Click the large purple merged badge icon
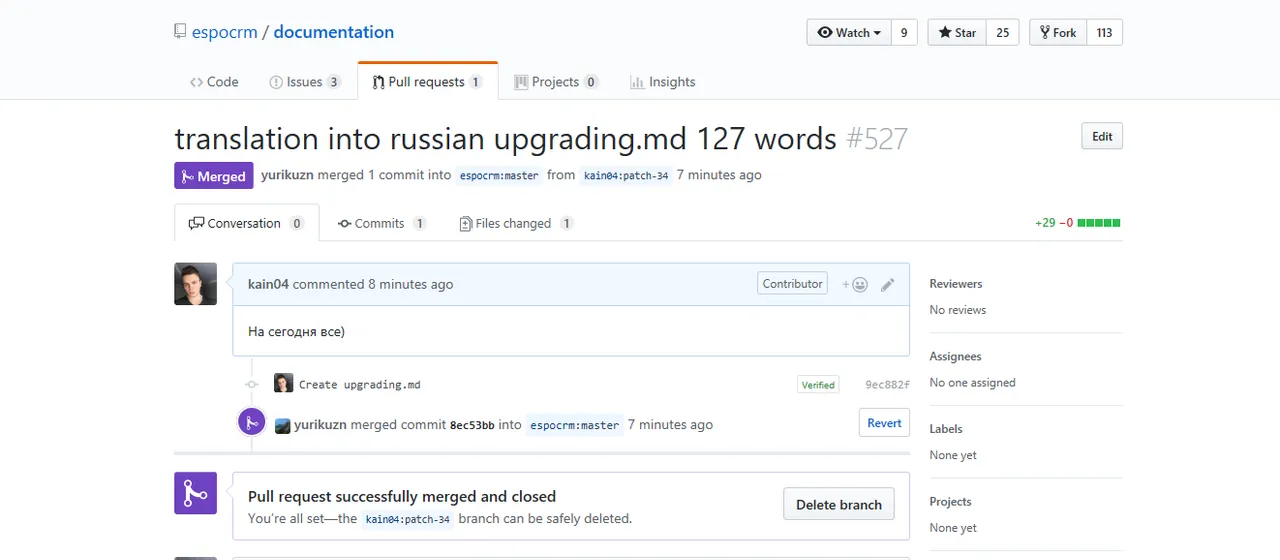 (x=196, y=493)
